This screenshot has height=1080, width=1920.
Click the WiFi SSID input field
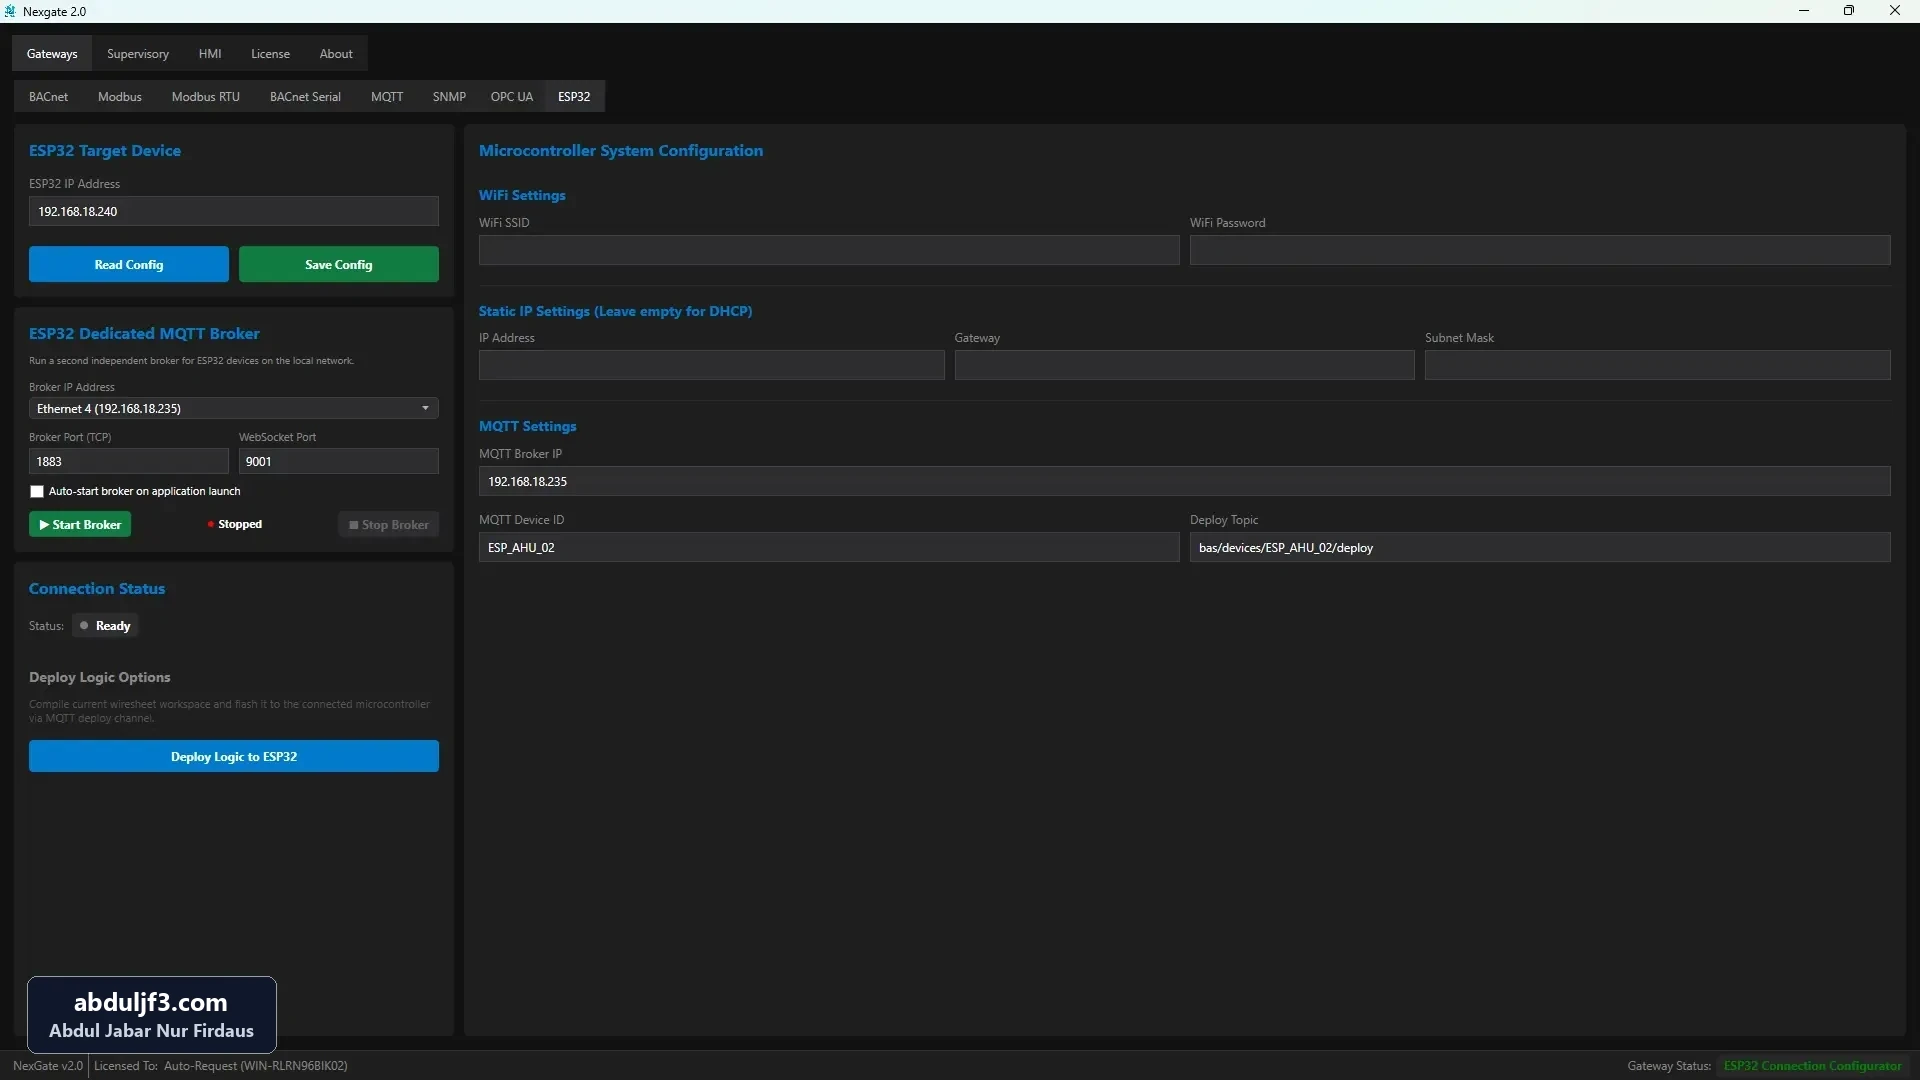829,250
